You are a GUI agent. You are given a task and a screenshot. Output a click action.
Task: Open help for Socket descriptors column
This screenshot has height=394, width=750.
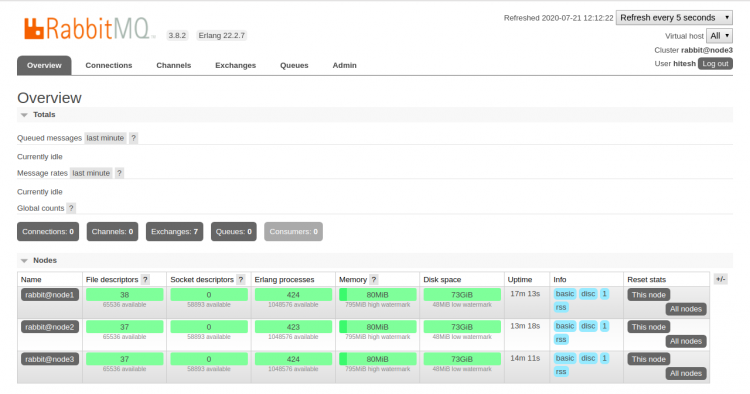[x=241, y=279]
